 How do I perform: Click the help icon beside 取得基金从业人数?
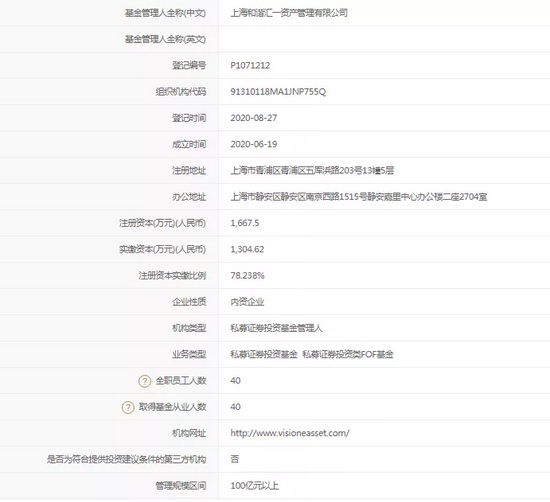128,407
